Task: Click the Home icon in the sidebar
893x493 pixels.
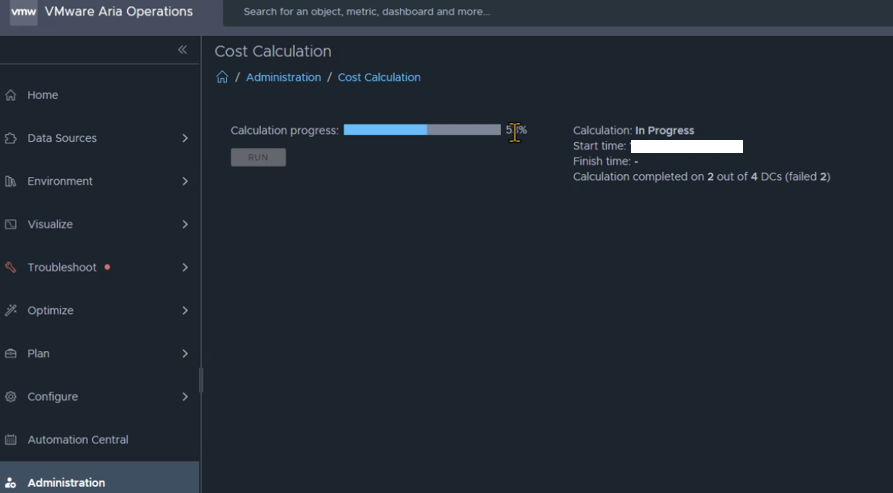Action: [x=11, y=95]
